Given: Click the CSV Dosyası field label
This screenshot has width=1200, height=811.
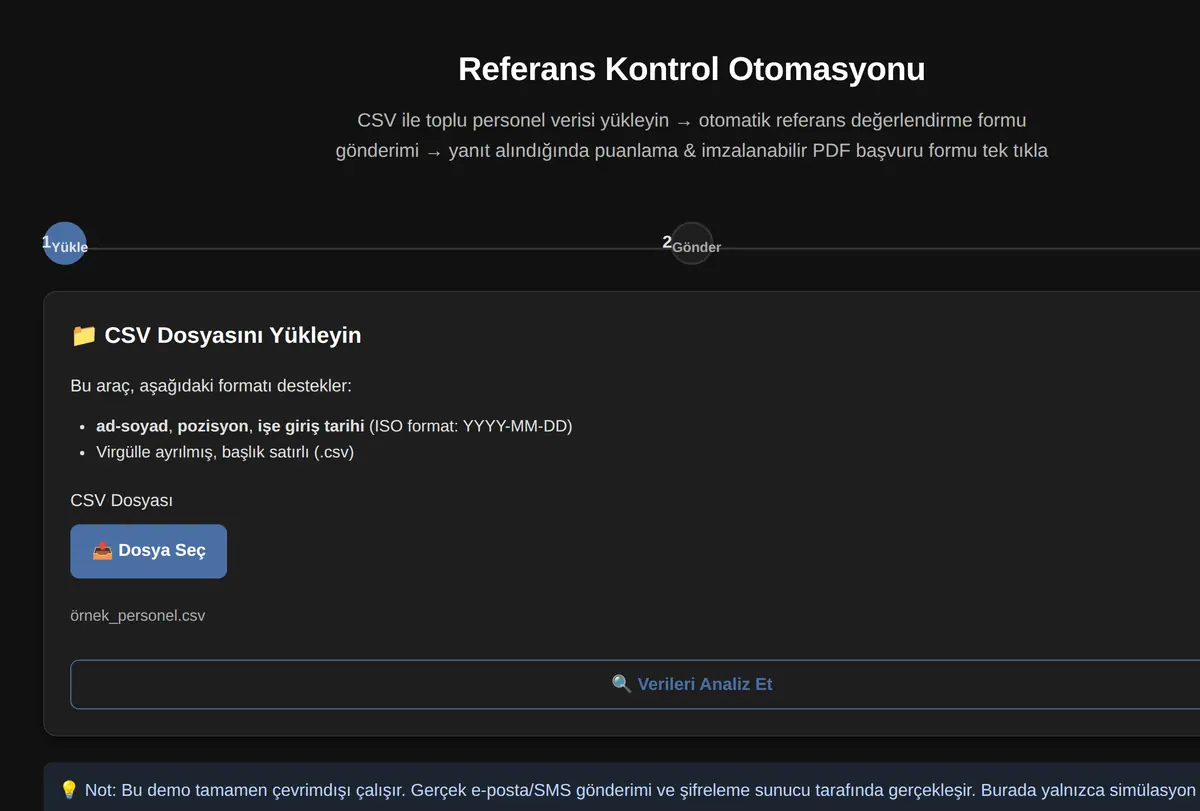Looking at the screenshot, I should pos(121,500).
